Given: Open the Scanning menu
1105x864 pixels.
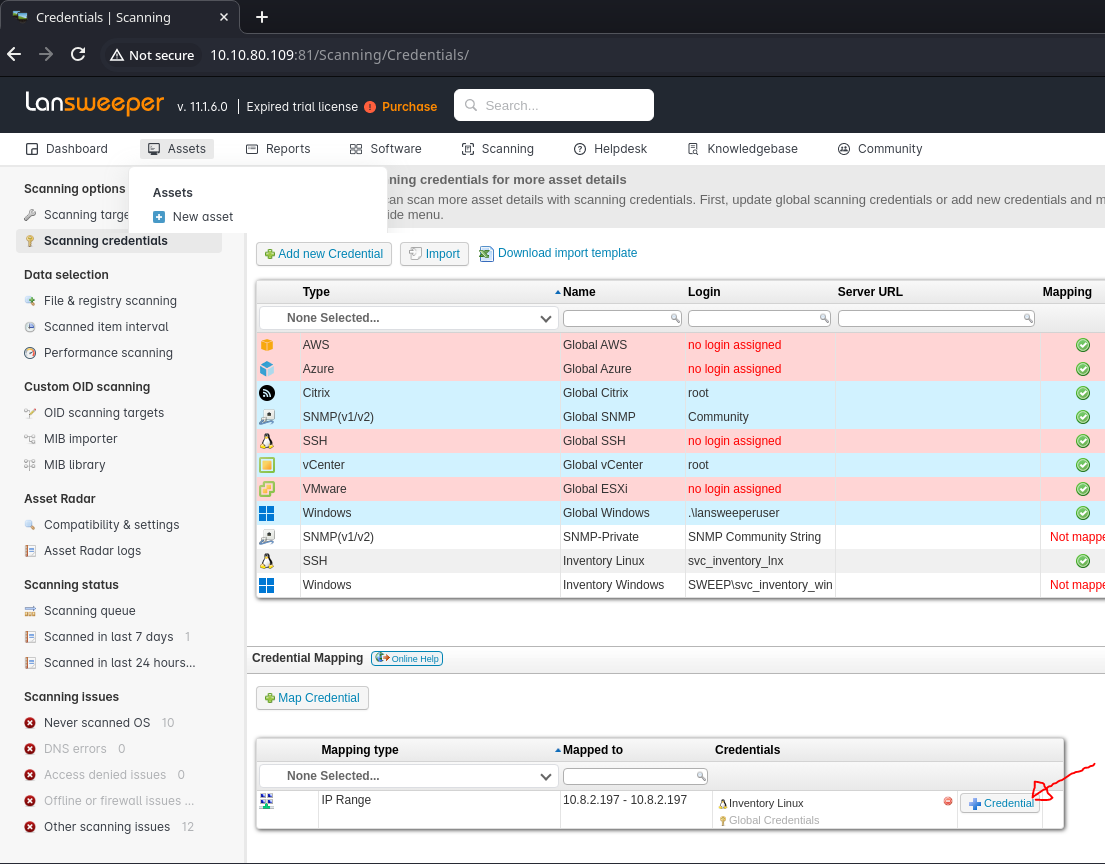Looking at the screenshot, I should pos(498,149).
